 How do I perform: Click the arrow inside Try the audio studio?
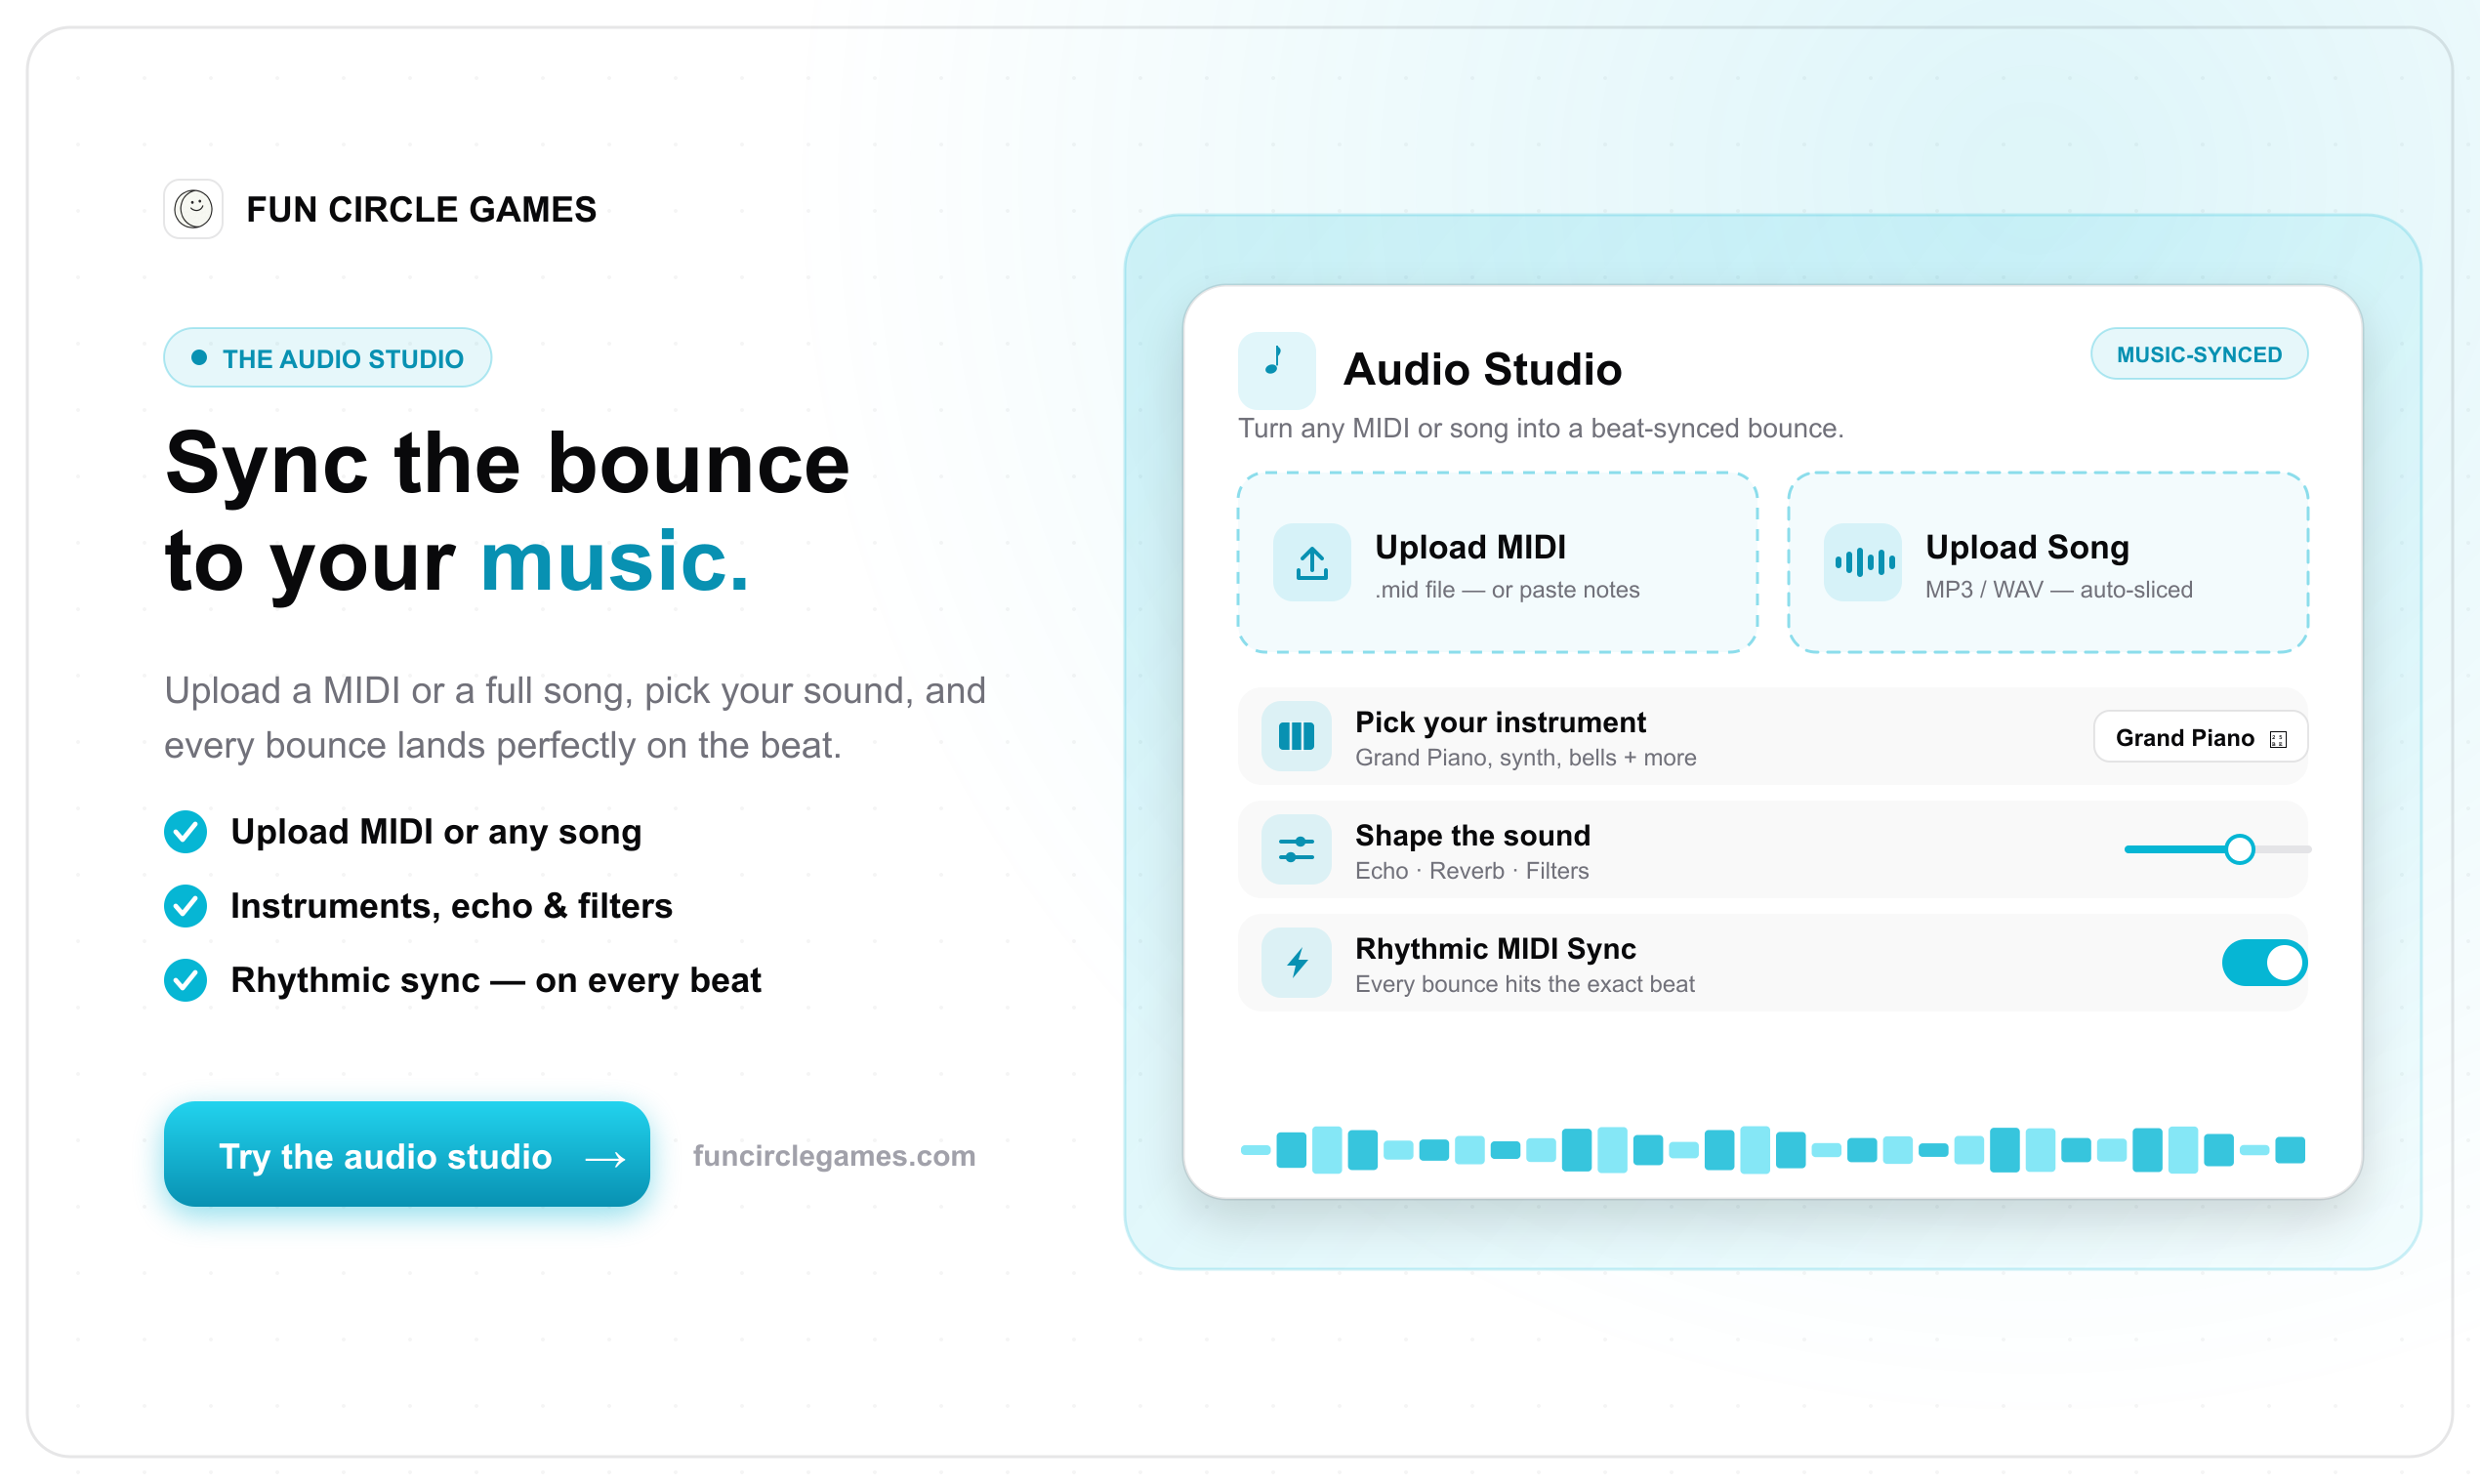(x=605, y=1158)
